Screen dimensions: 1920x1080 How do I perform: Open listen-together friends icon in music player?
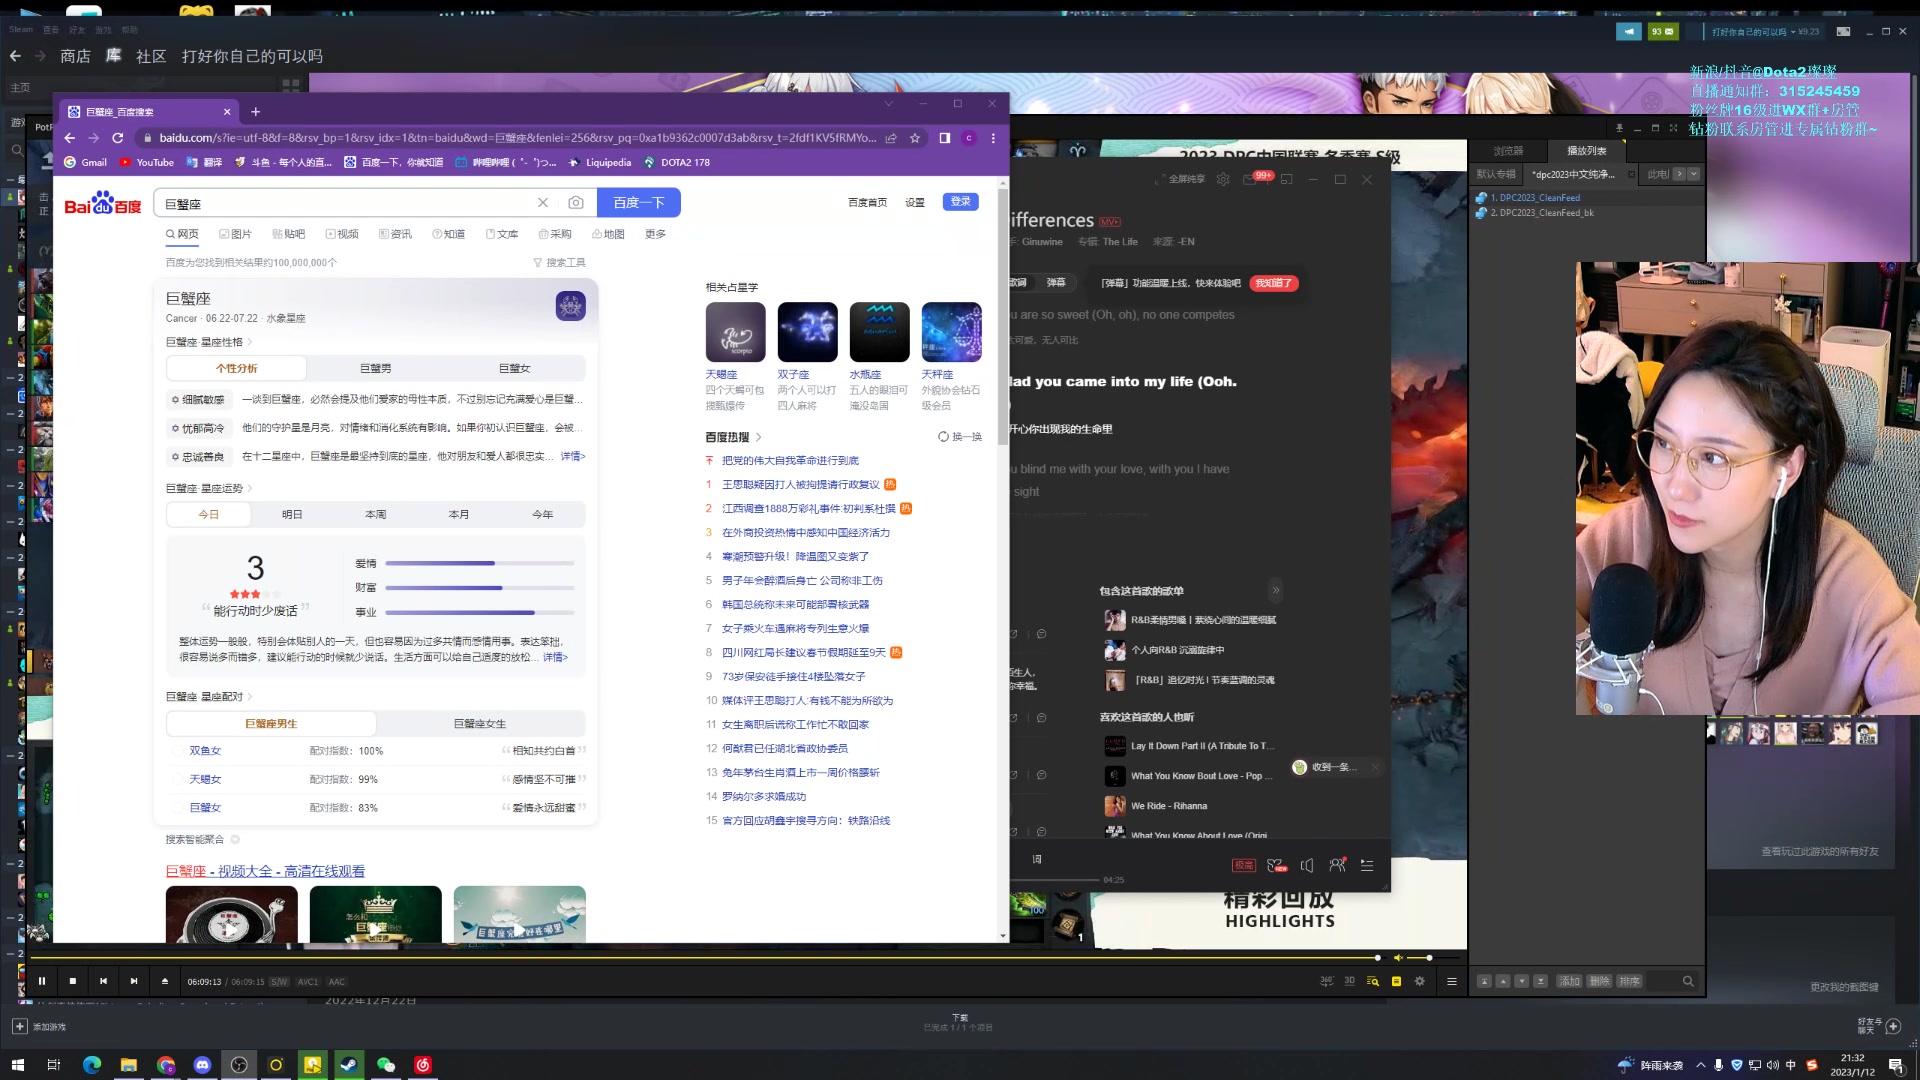1337,865
